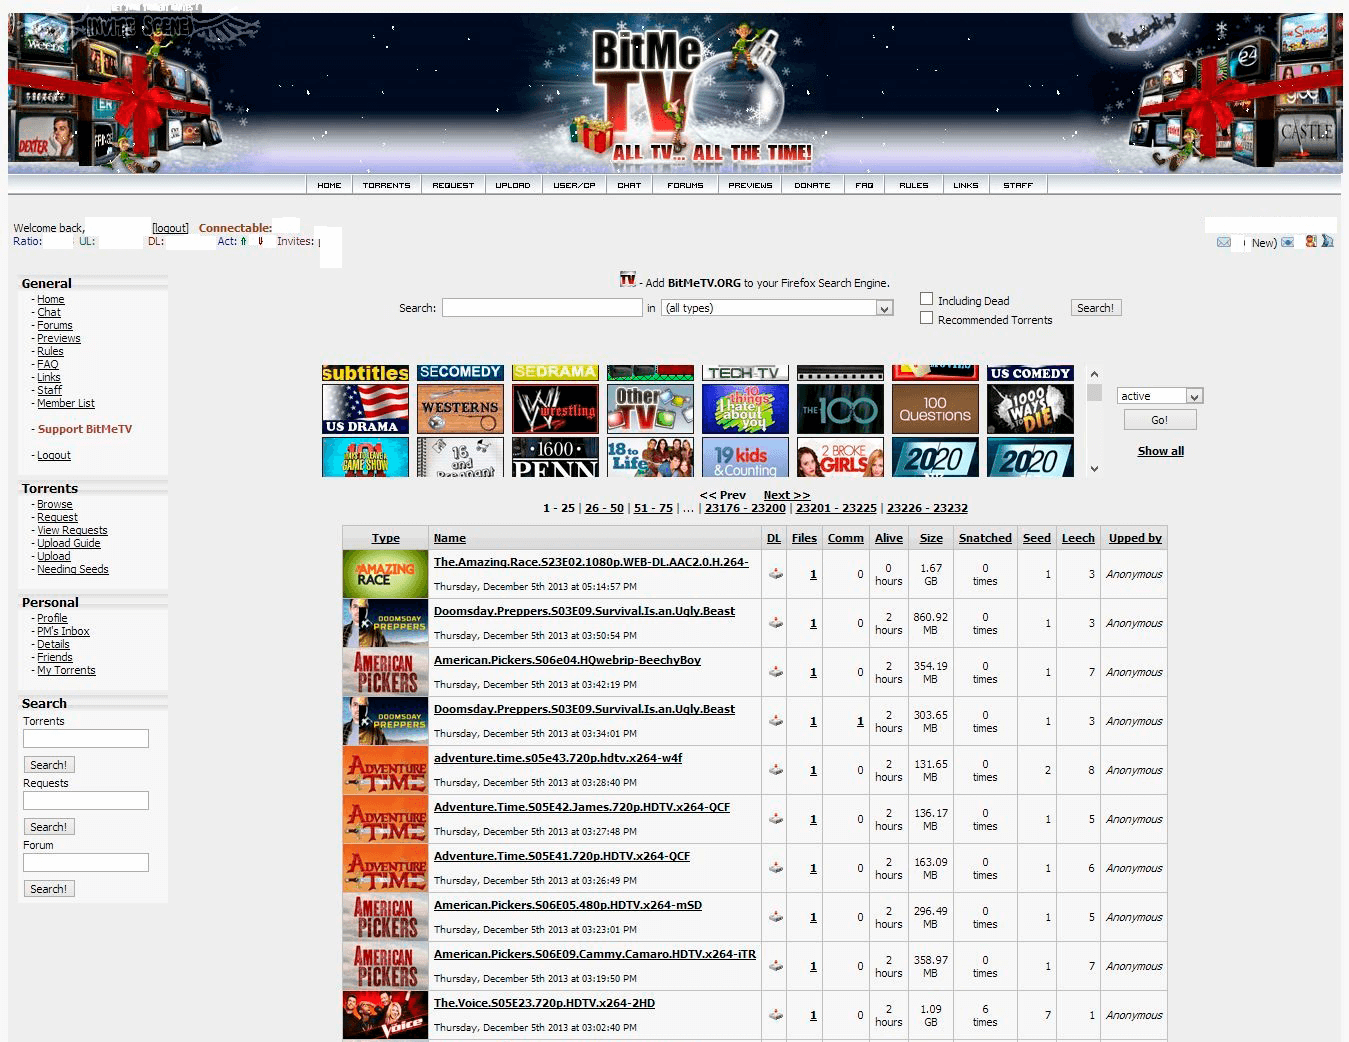Open FAQ in the navigation bar
The image size is (1349, 1042).
[x=864, y=185]
